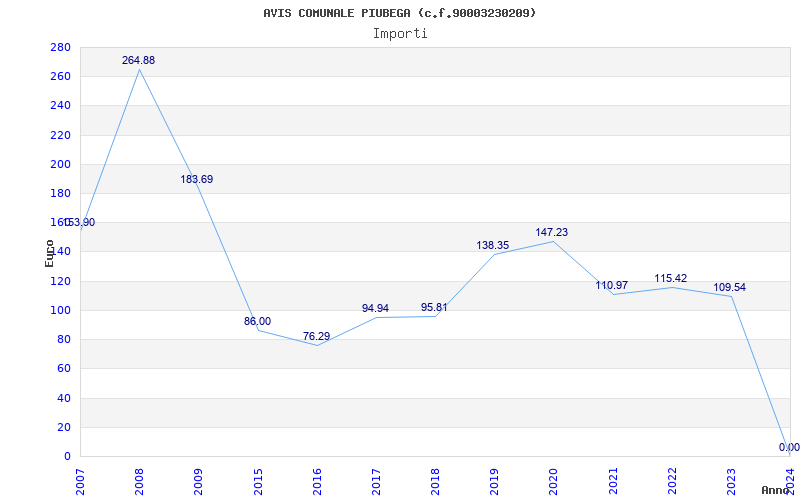The height and width of the screenshot is (500, 800).
Task: Click the 95.81 value label
Action: coord(434,308)
